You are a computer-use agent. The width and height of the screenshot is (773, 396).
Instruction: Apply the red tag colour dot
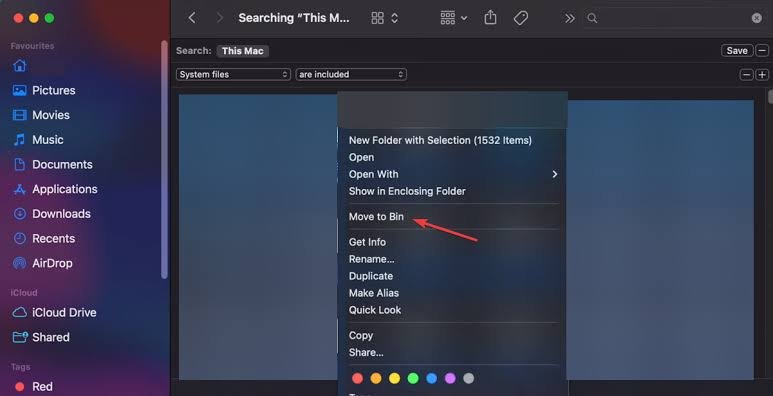[358, 378]
